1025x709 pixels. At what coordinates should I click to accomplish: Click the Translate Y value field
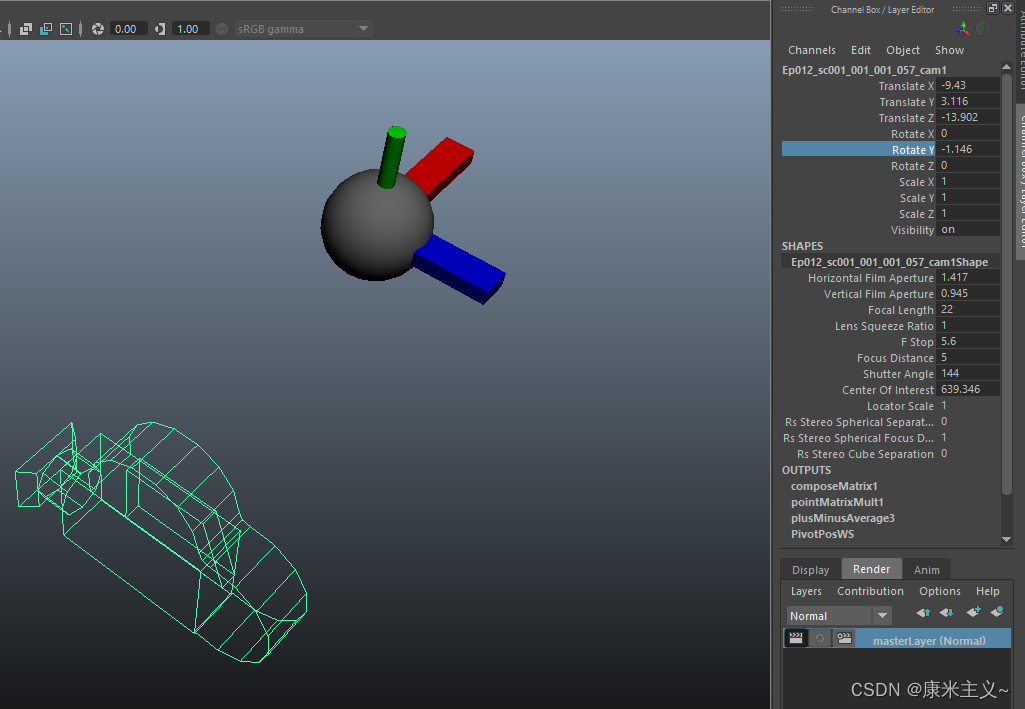point(967,101)
